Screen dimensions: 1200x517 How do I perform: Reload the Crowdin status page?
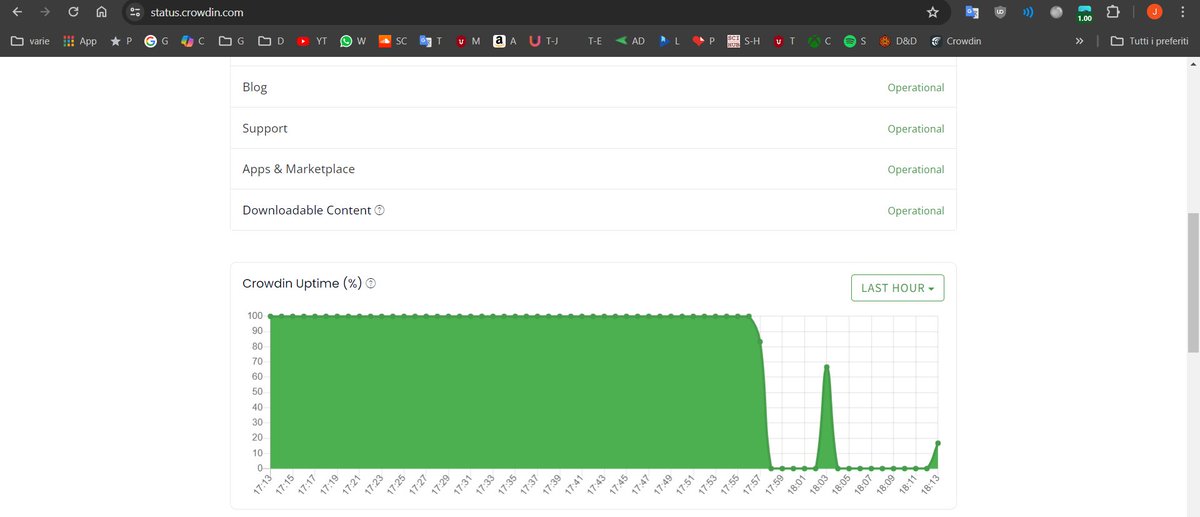(x=73, y=13)
